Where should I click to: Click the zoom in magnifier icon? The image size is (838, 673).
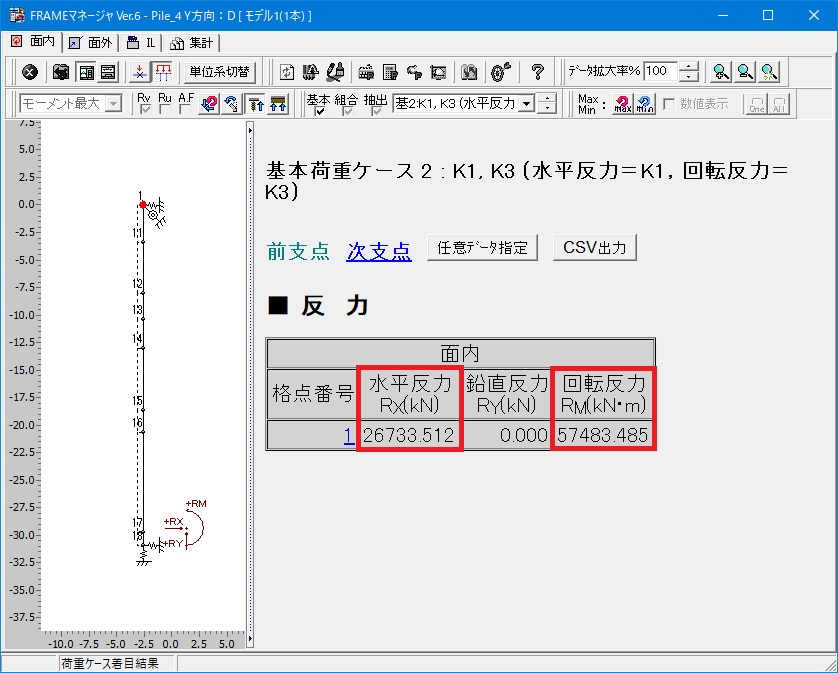[x=719, y=72]
